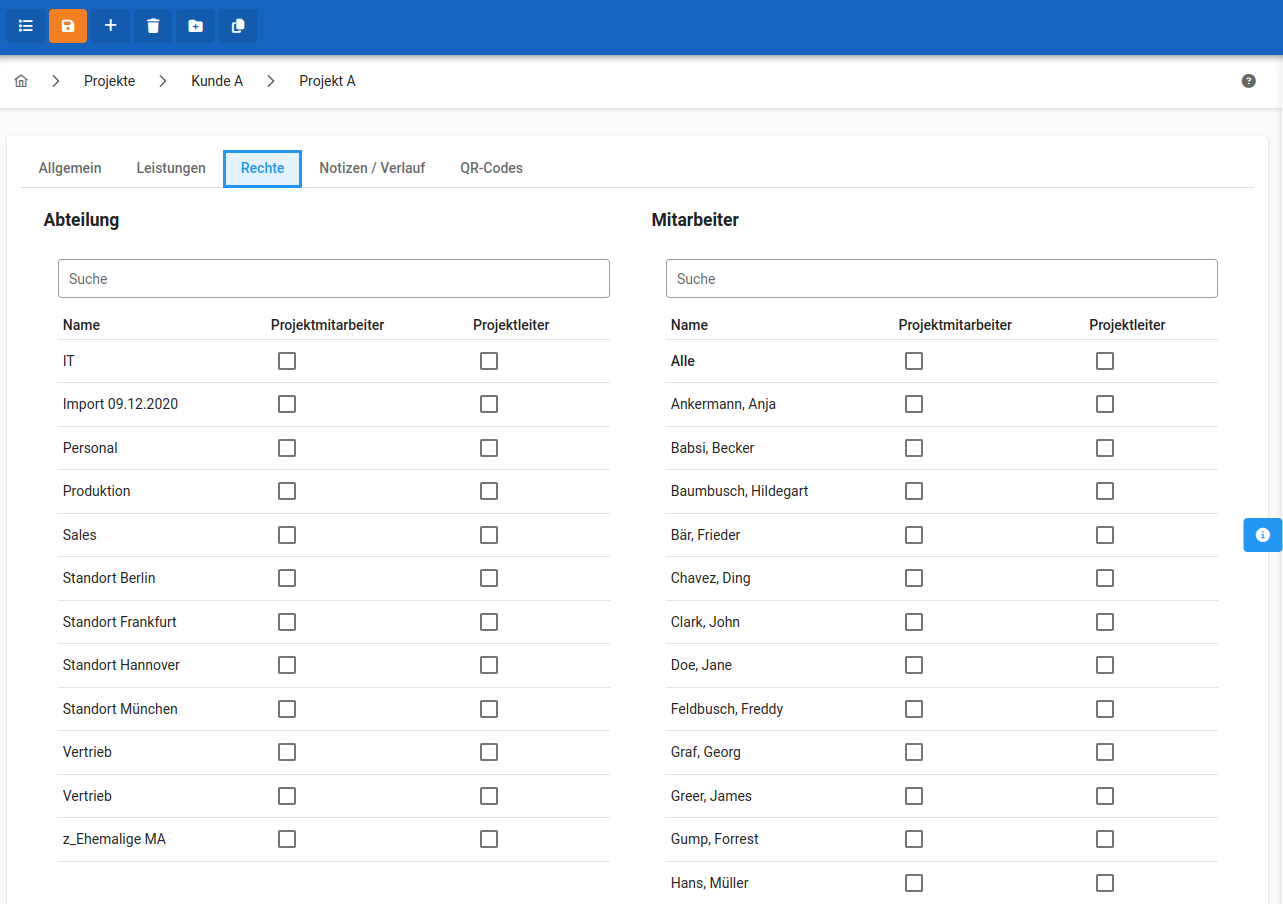1283x904 pixels.
Task: Click the orange save icon
Action: [x=68, y=26]
